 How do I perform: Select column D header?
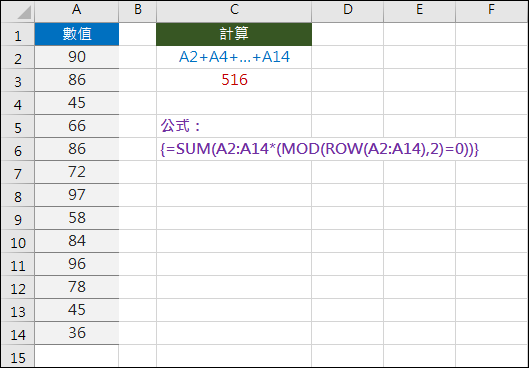(347, 10)
